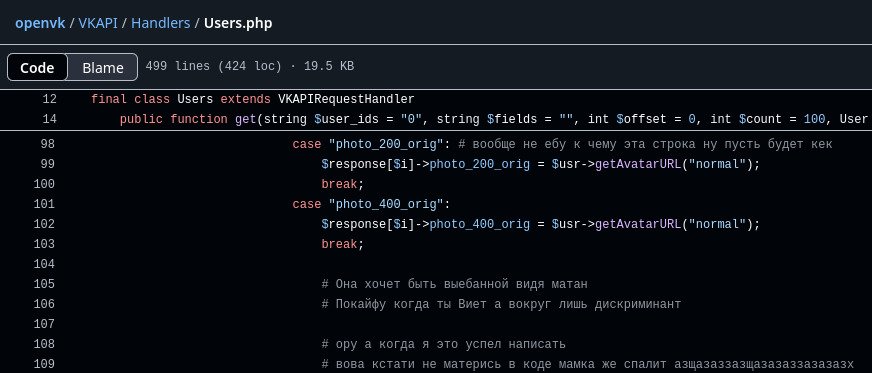Click sticky line number 14
Viewport: 872px width, 373px height.
coord(49,120)
